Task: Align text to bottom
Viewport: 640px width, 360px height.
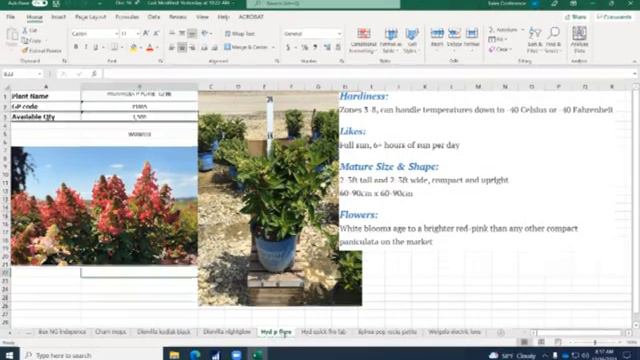Action: click(192, 33)
